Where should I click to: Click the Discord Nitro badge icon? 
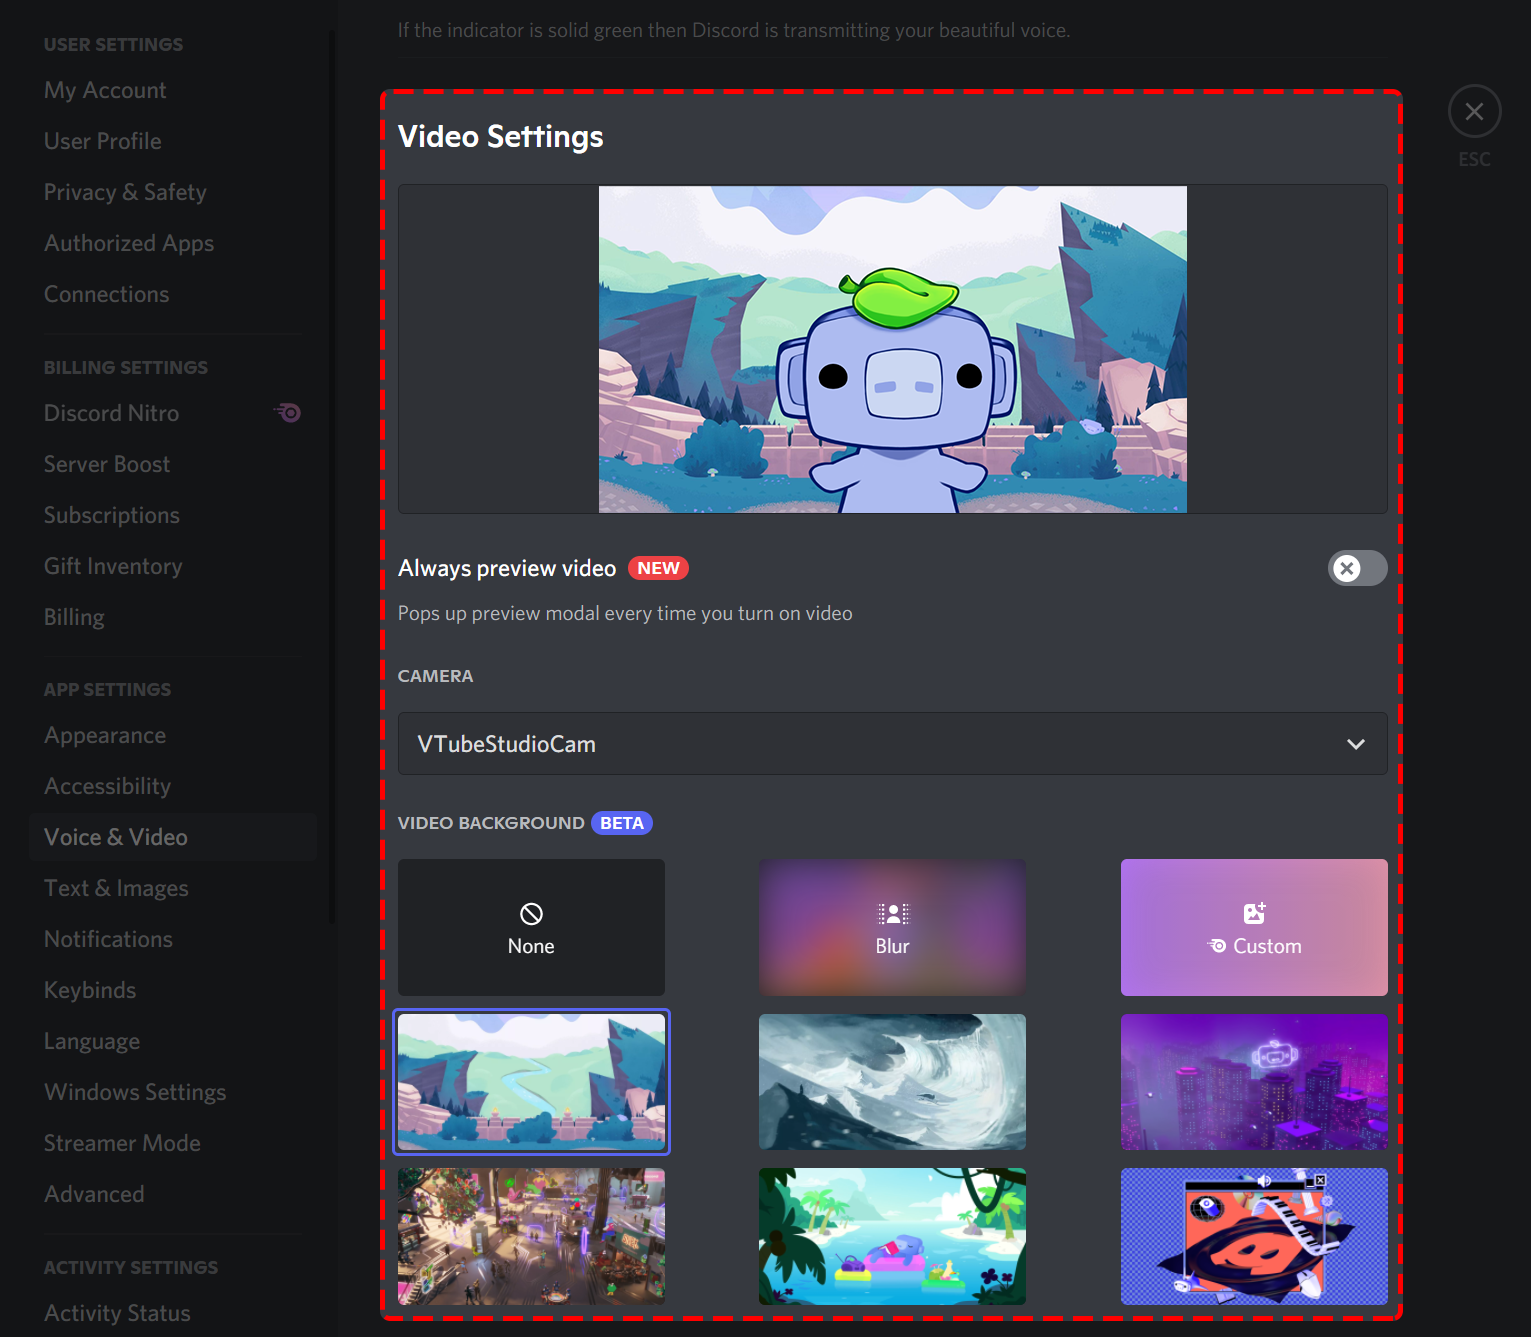pos(288,413)
